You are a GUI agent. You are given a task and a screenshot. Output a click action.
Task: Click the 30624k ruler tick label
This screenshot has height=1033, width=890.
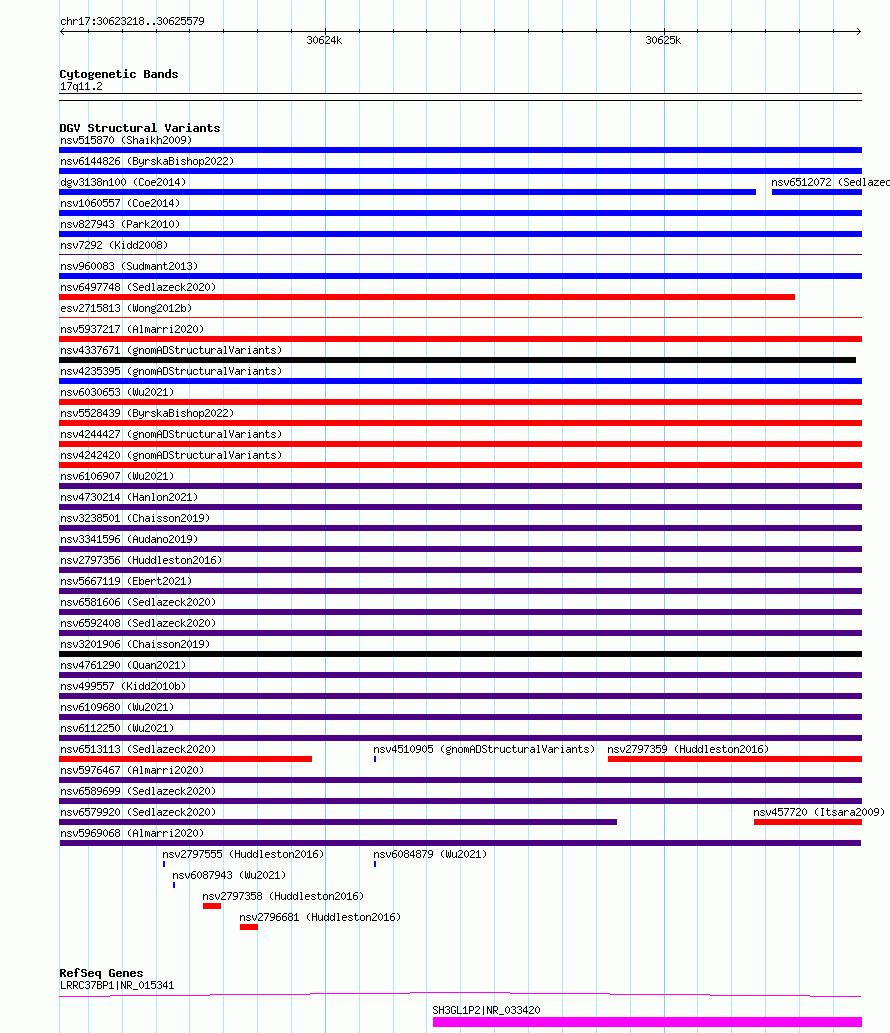324,41
